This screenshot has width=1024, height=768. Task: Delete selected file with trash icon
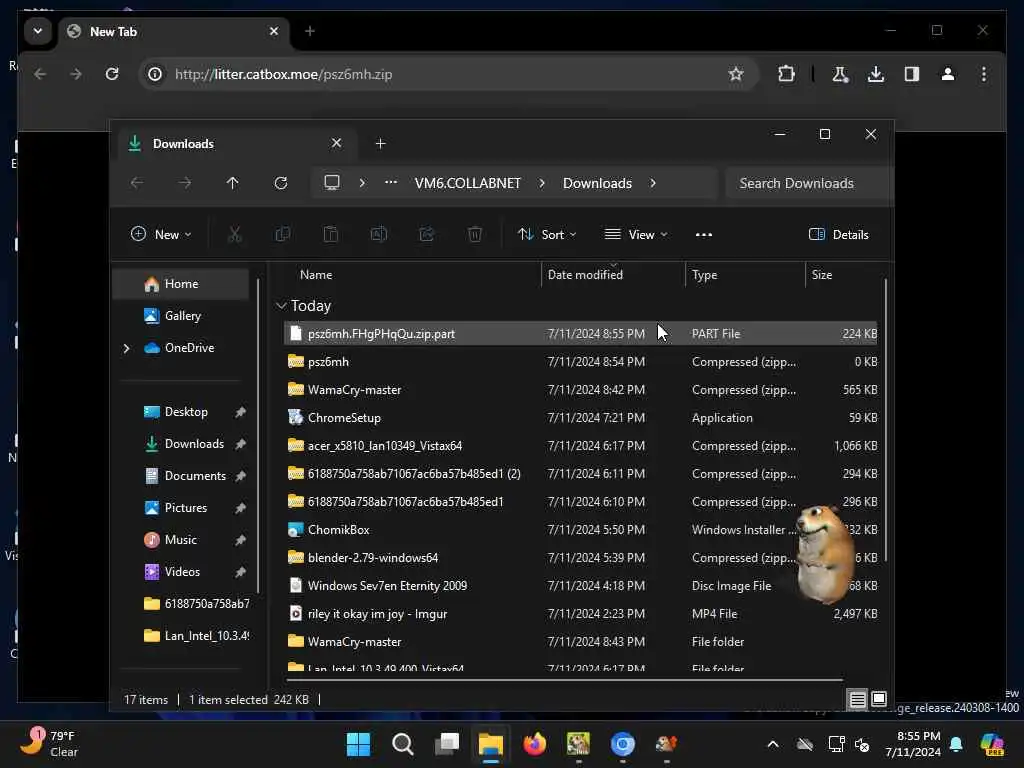point(475,234)
